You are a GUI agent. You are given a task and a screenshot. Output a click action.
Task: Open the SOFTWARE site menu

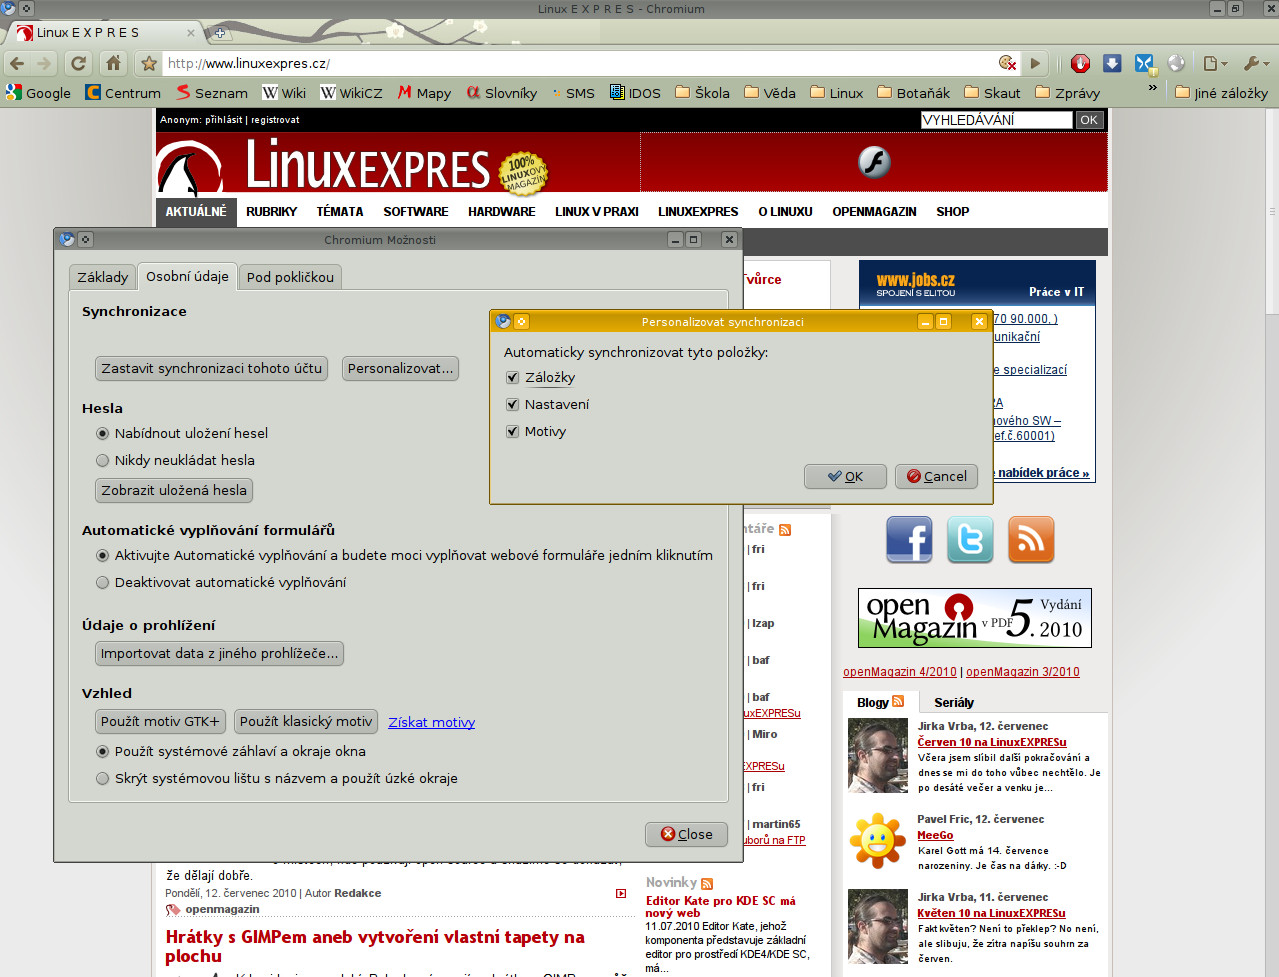(x=416, y=212)
